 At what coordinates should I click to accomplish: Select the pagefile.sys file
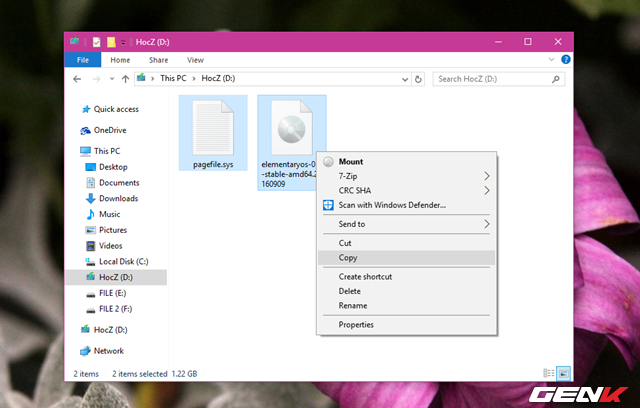213,133
